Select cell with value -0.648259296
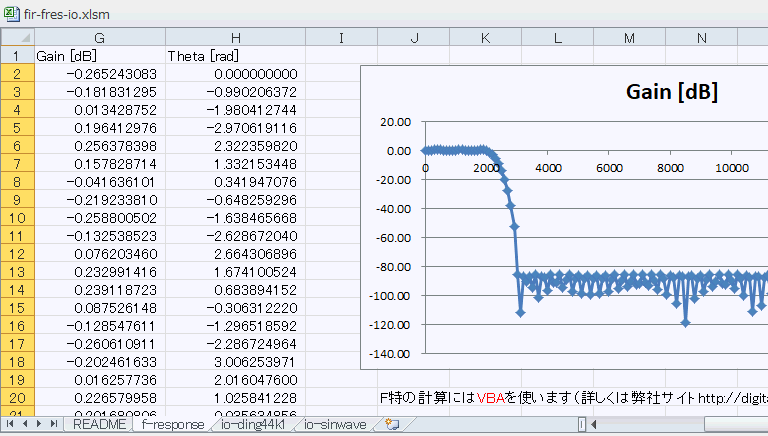The image size is (768, 436). pos(236,199)
